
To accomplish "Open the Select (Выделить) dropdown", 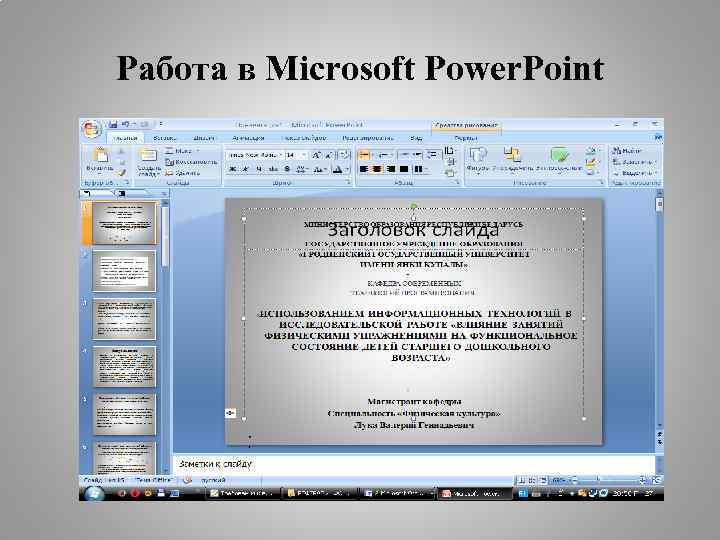I will pos(634,173).
